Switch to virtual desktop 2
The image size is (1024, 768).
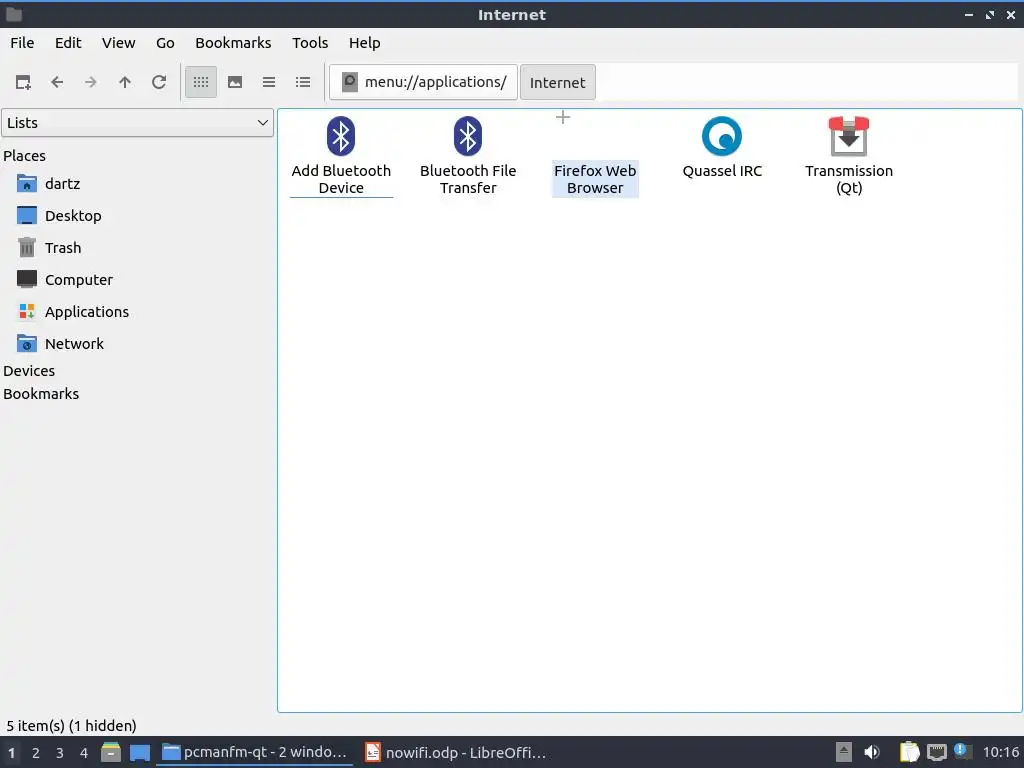point(36,753)
